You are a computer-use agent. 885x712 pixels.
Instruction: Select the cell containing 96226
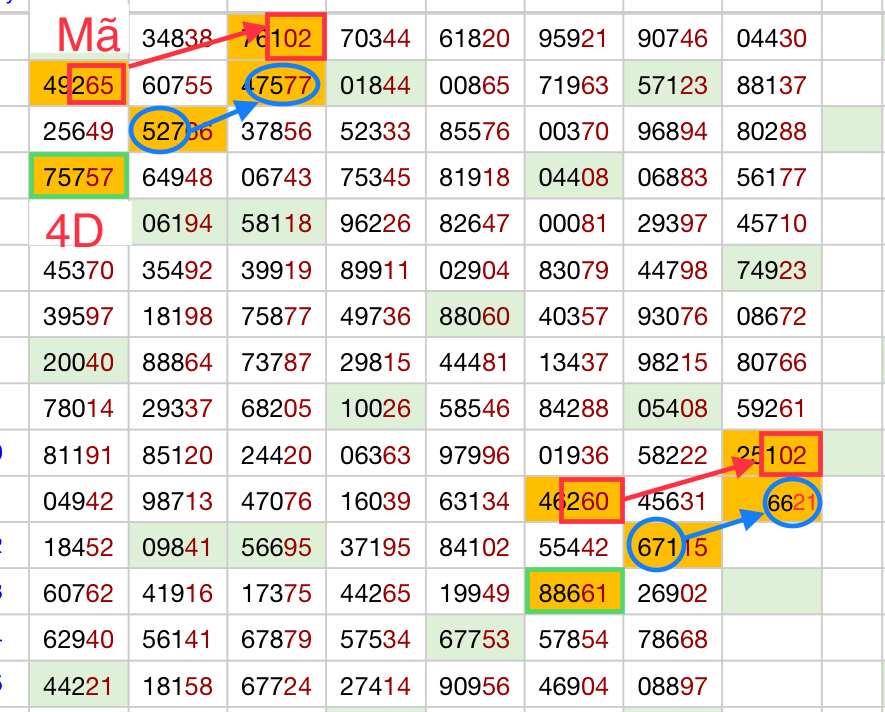(x=376, y=224)
